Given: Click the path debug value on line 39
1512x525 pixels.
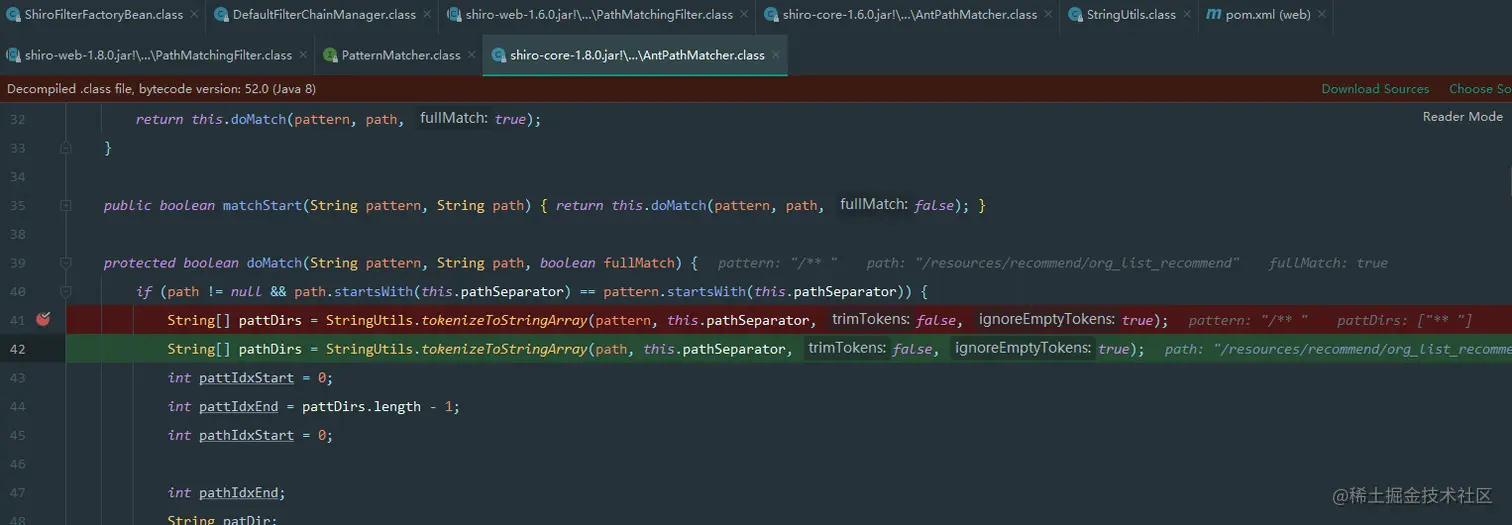Looking at the screenshot, I should point(1053,263).
